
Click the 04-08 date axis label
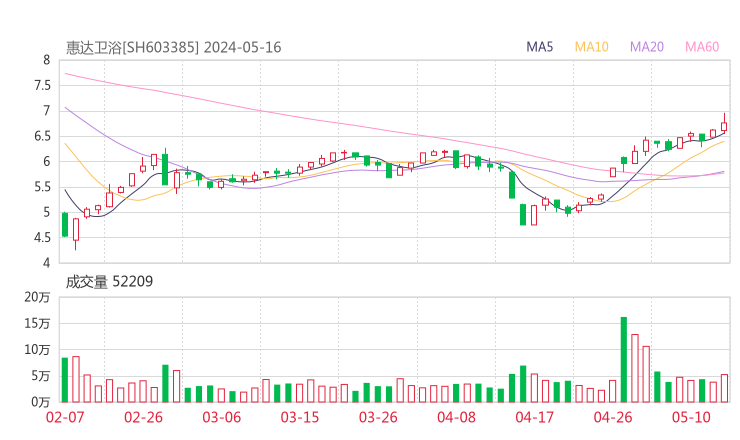pos(456,417)
